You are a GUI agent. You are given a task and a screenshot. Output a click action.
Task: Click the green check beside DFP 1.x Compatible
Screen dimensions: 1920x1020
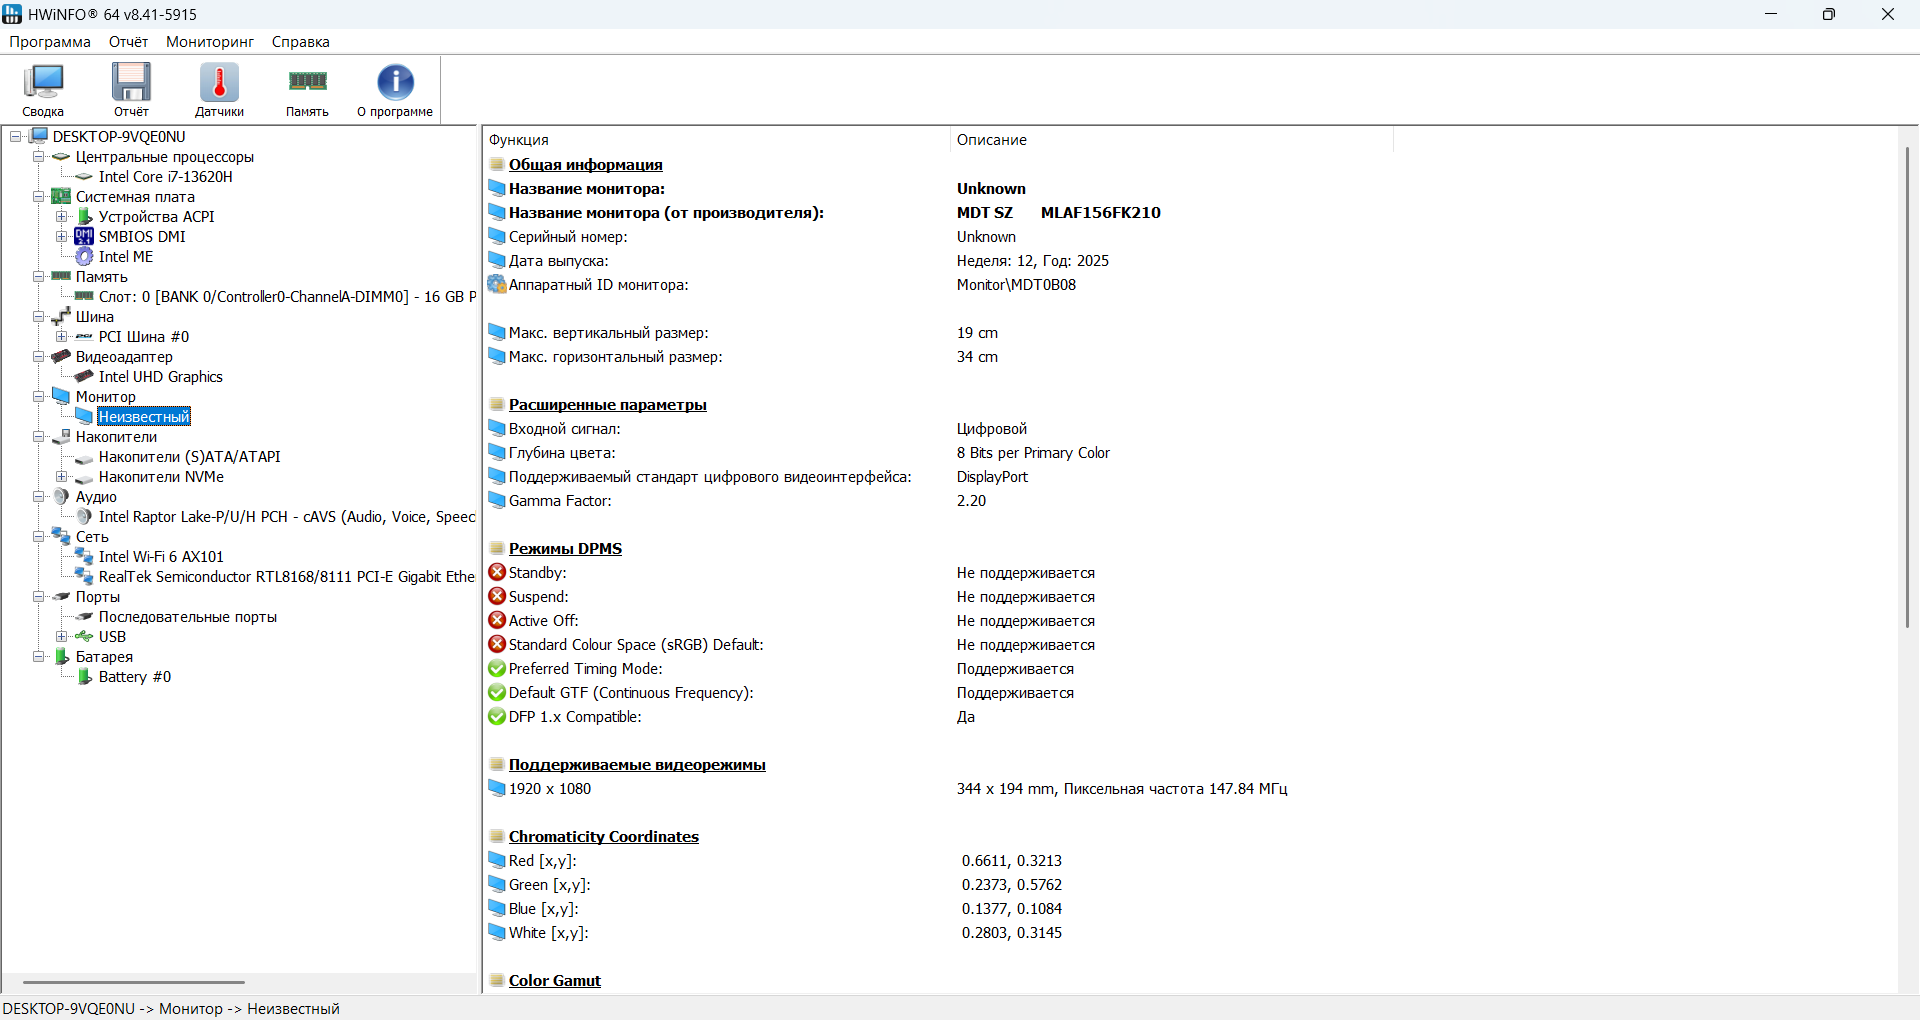pos(497,716)
